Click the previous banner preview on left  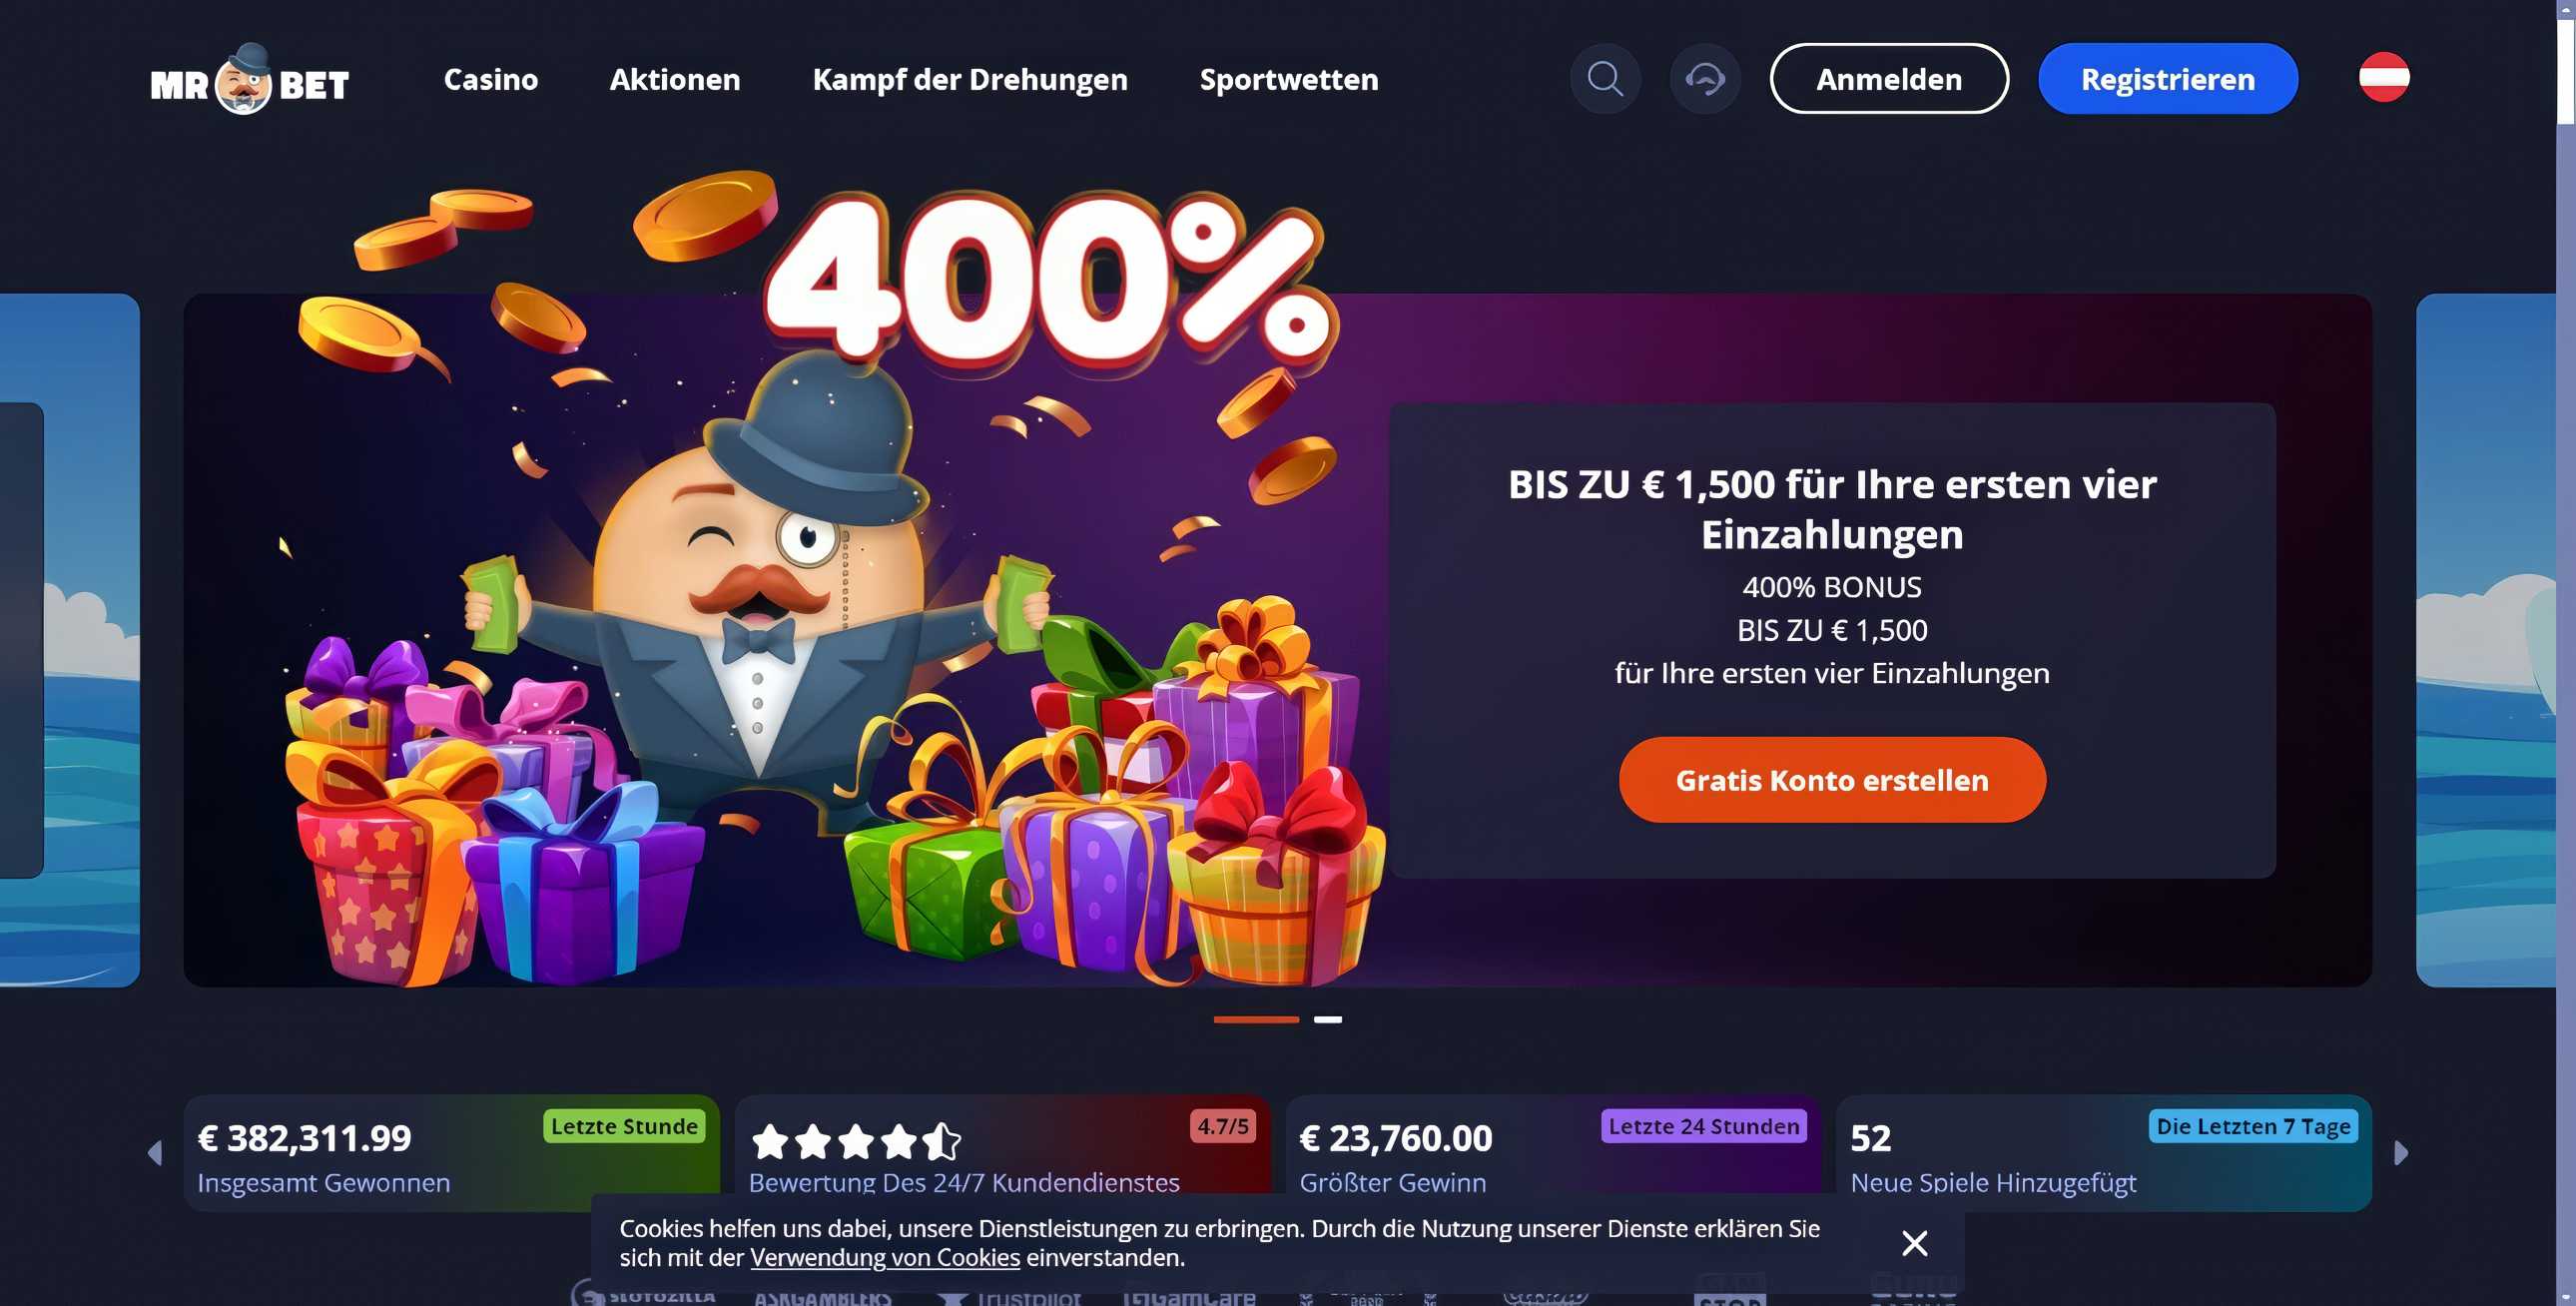70,640
